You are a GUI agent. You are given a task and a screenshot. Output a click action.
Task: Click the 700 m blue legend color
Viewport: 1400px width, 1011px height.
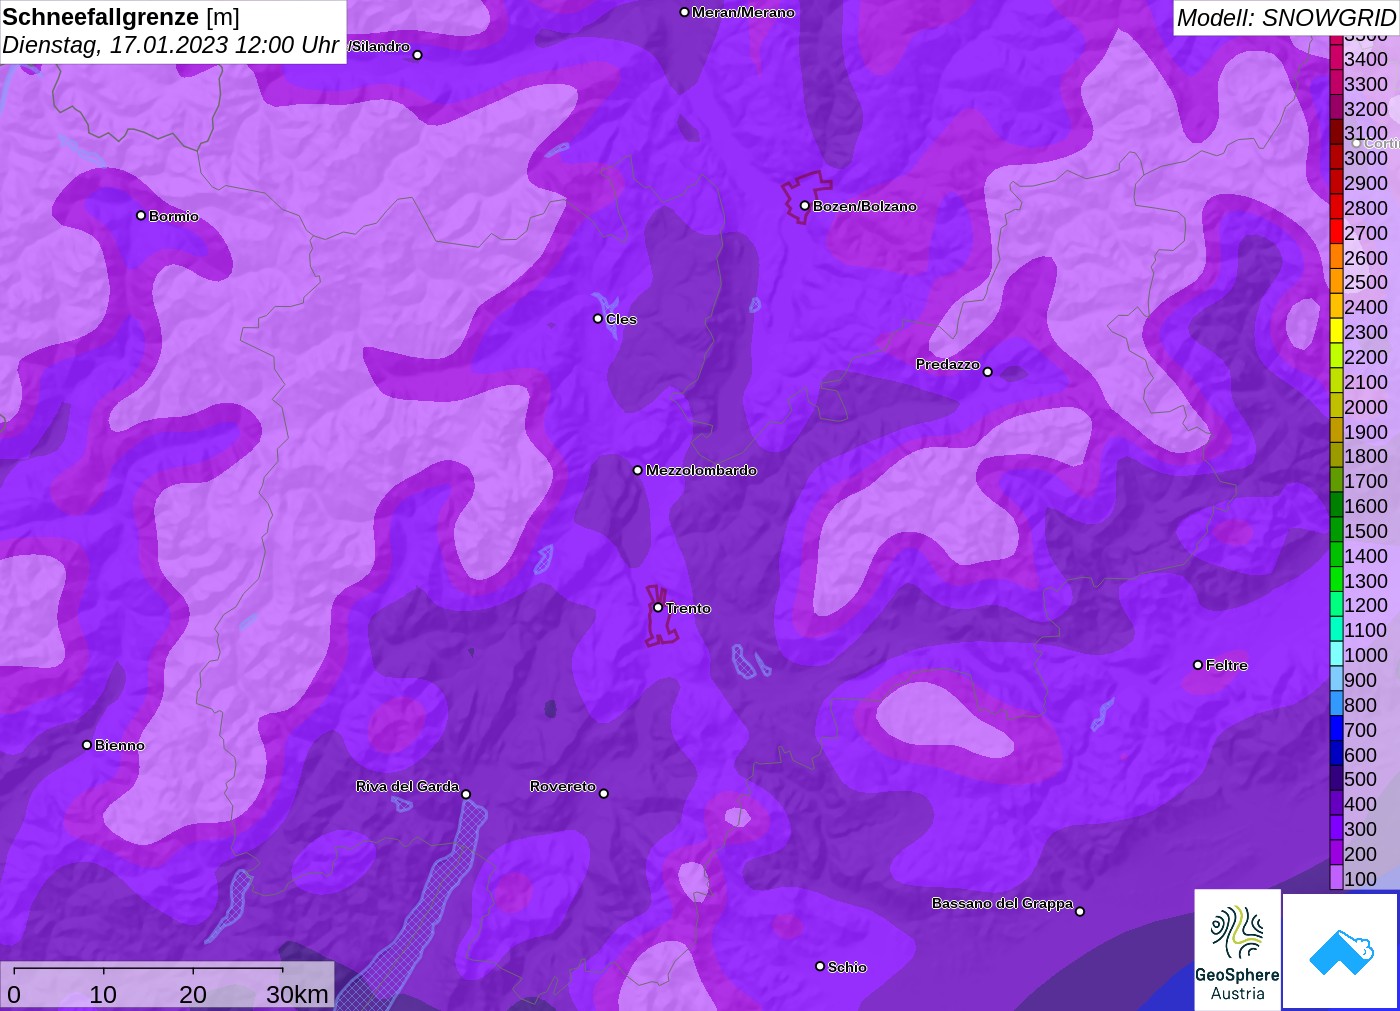tap(1336, 730)
